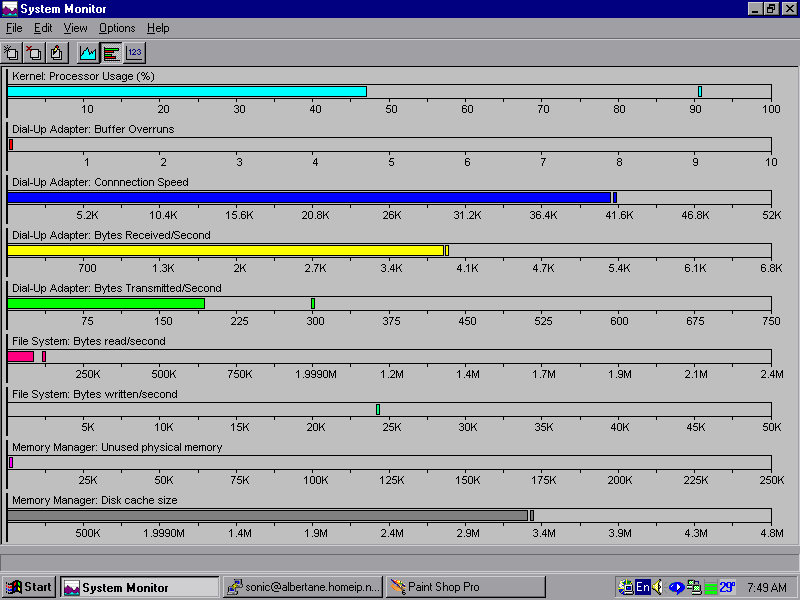Open the sonic@albertane taskbar window
This screenshot has height=600, width=800.
click(x=302, y=587)
